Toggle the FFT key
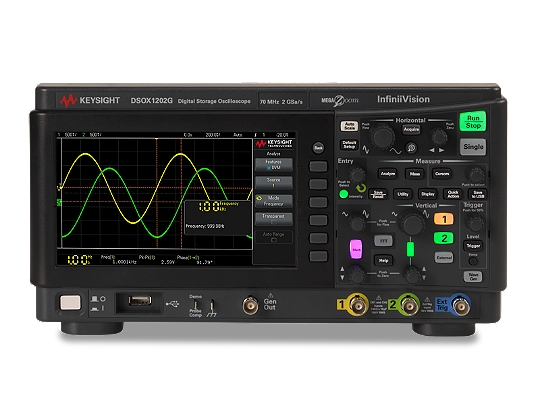Viewport: 540px width, 405px height. [383, 241]
